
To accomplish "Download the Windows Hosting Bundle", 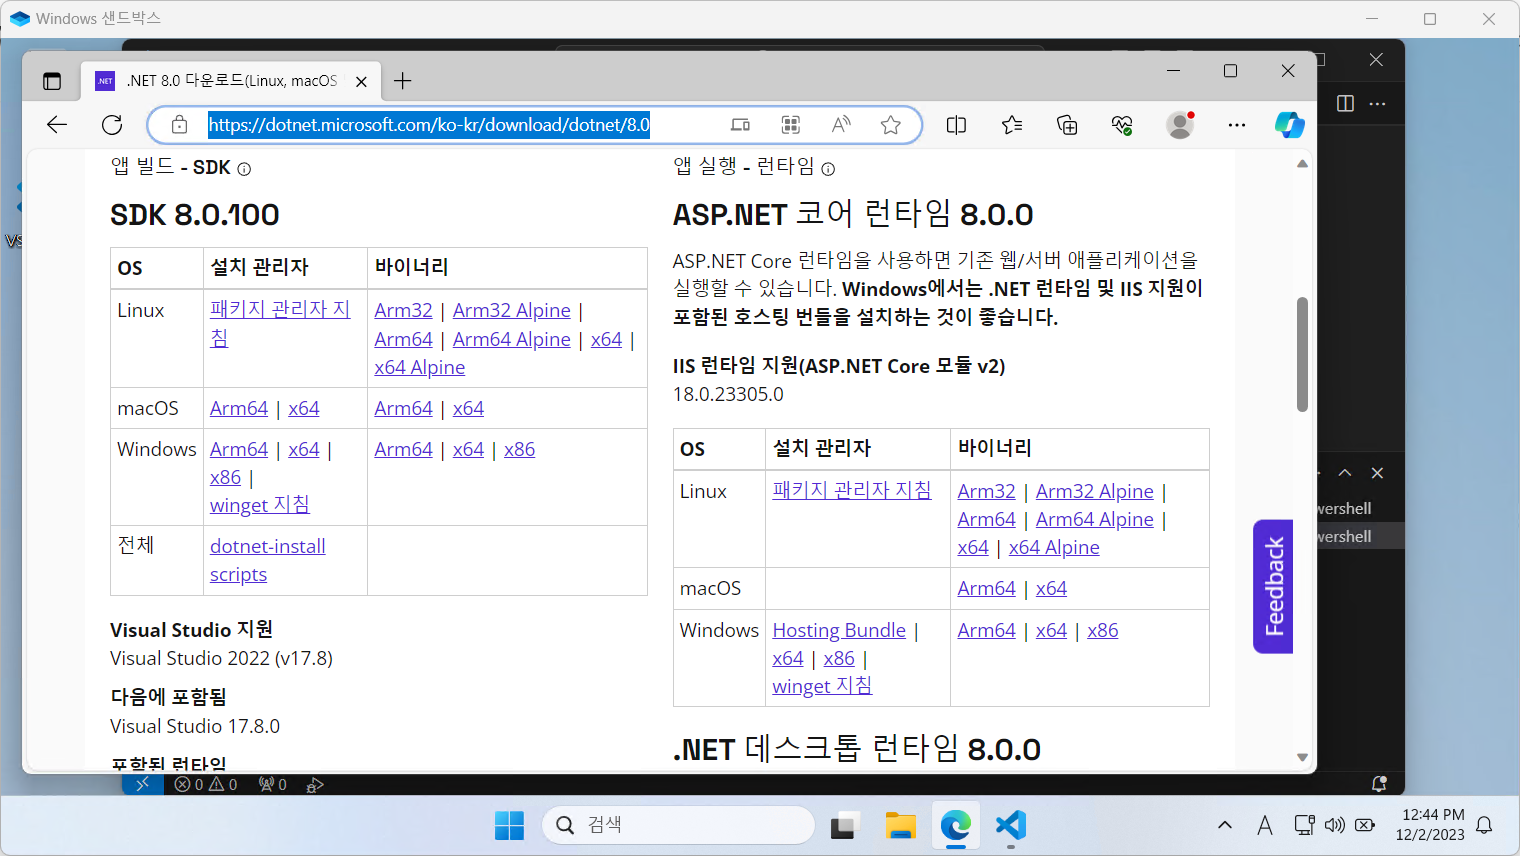I will click(839, 631).
